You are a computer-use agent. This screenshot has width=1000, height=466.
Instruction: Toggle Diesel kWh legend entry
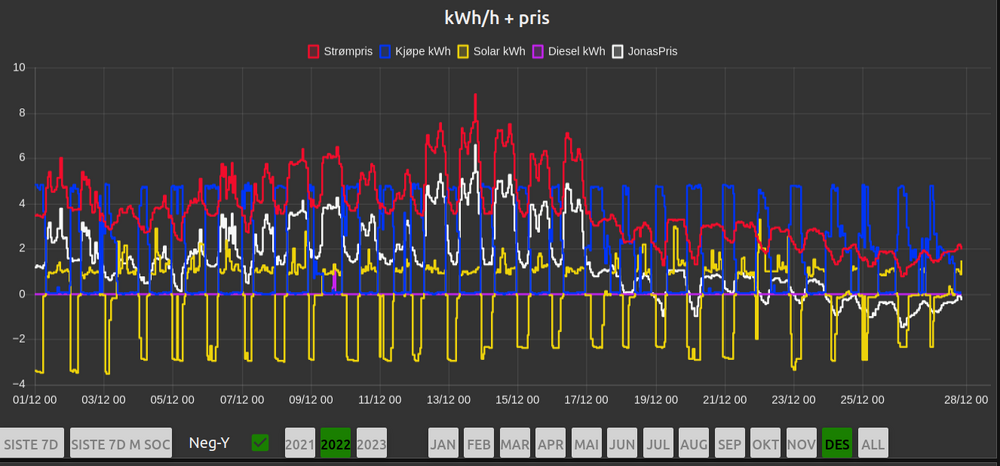[x=569, y=51]
